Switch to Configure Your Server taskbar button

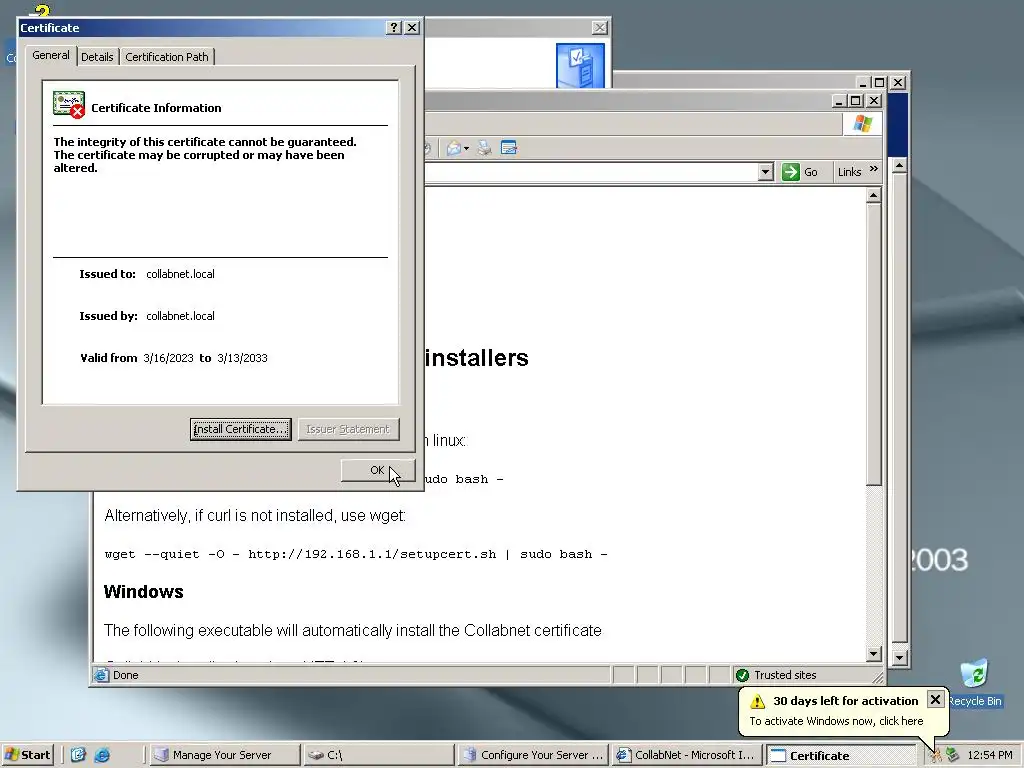pos(533,755)
